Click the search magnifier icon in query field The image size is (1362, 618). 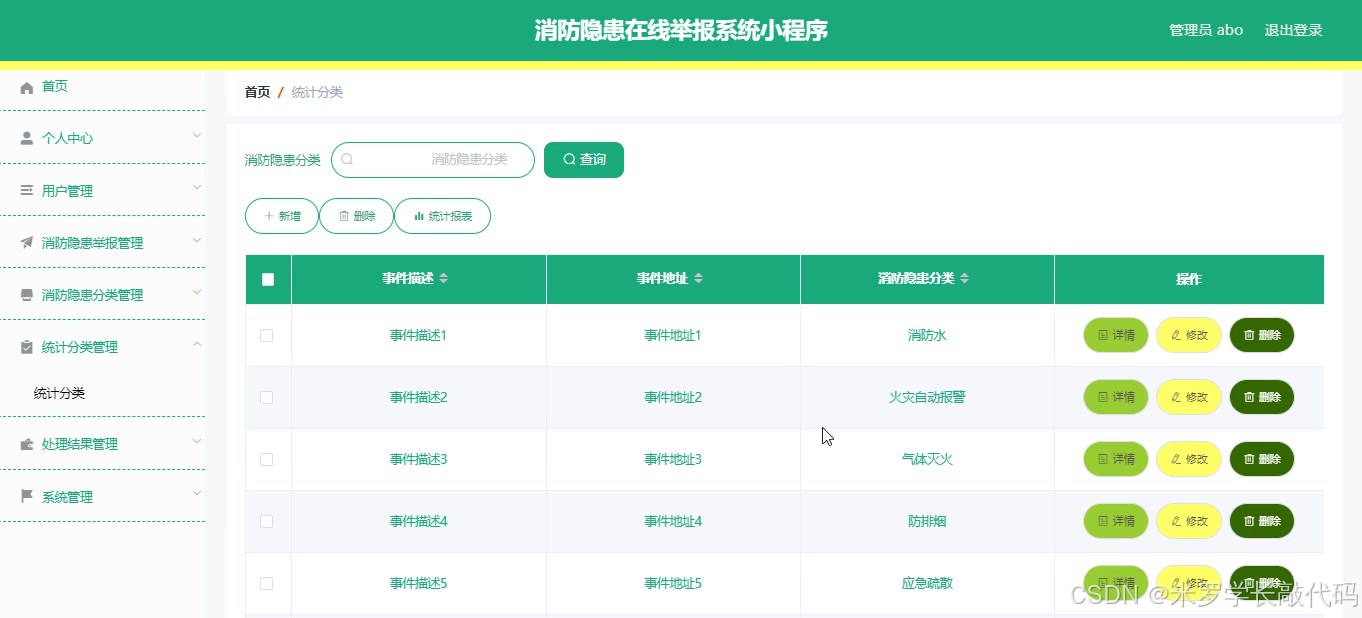tap(347, 159)
